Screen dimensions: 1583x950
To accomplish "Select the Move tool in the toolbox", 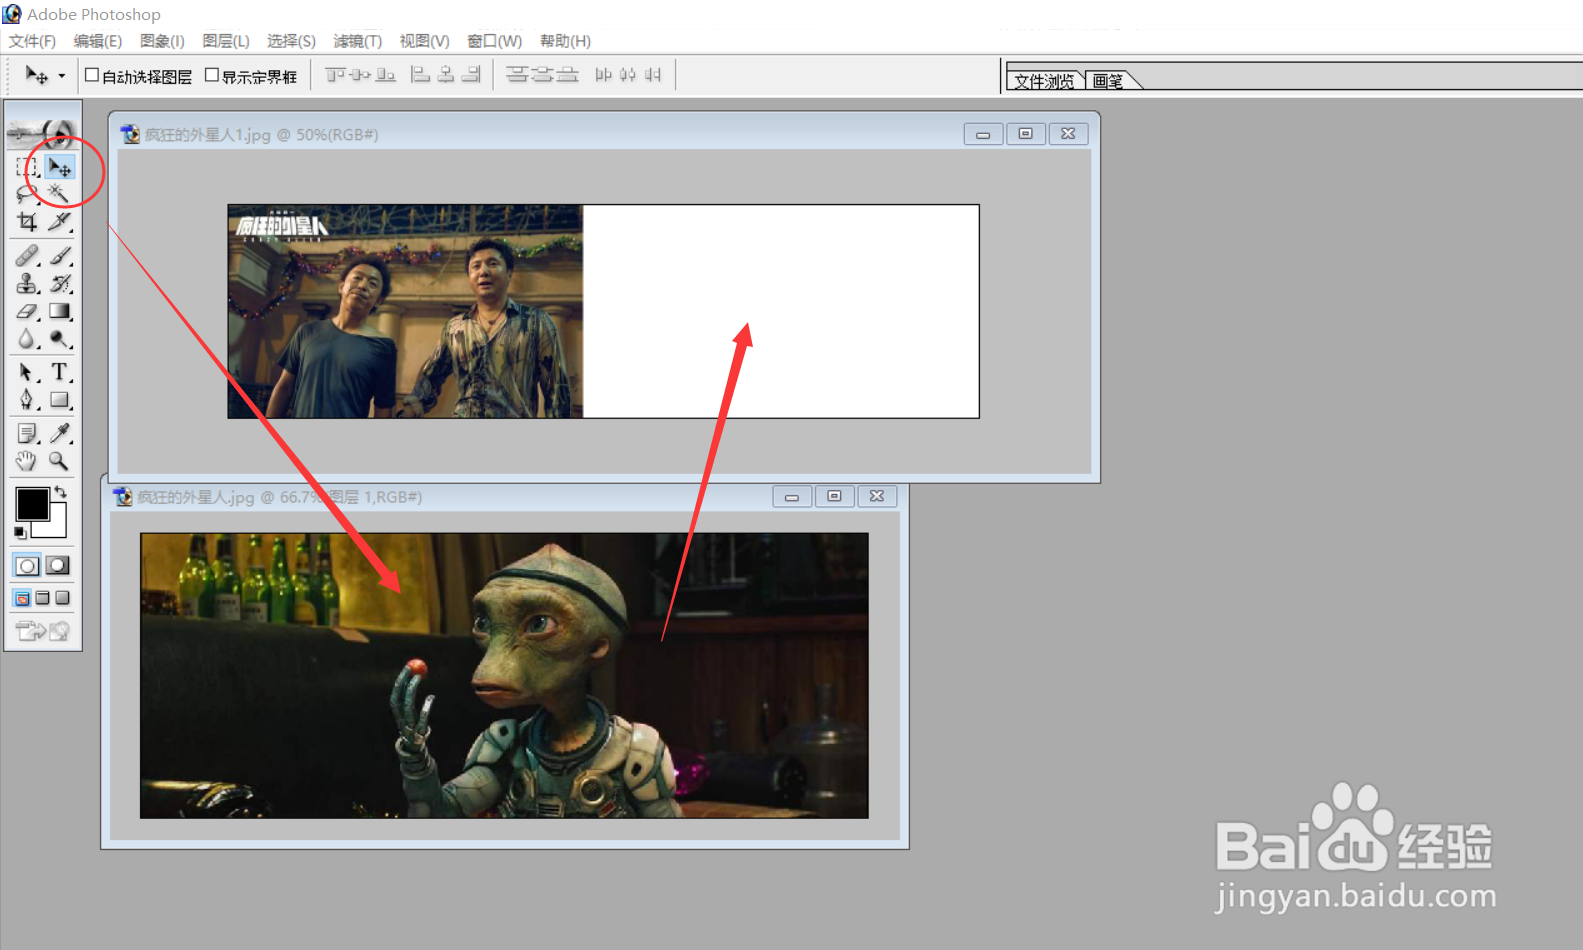I will point(59,167).
